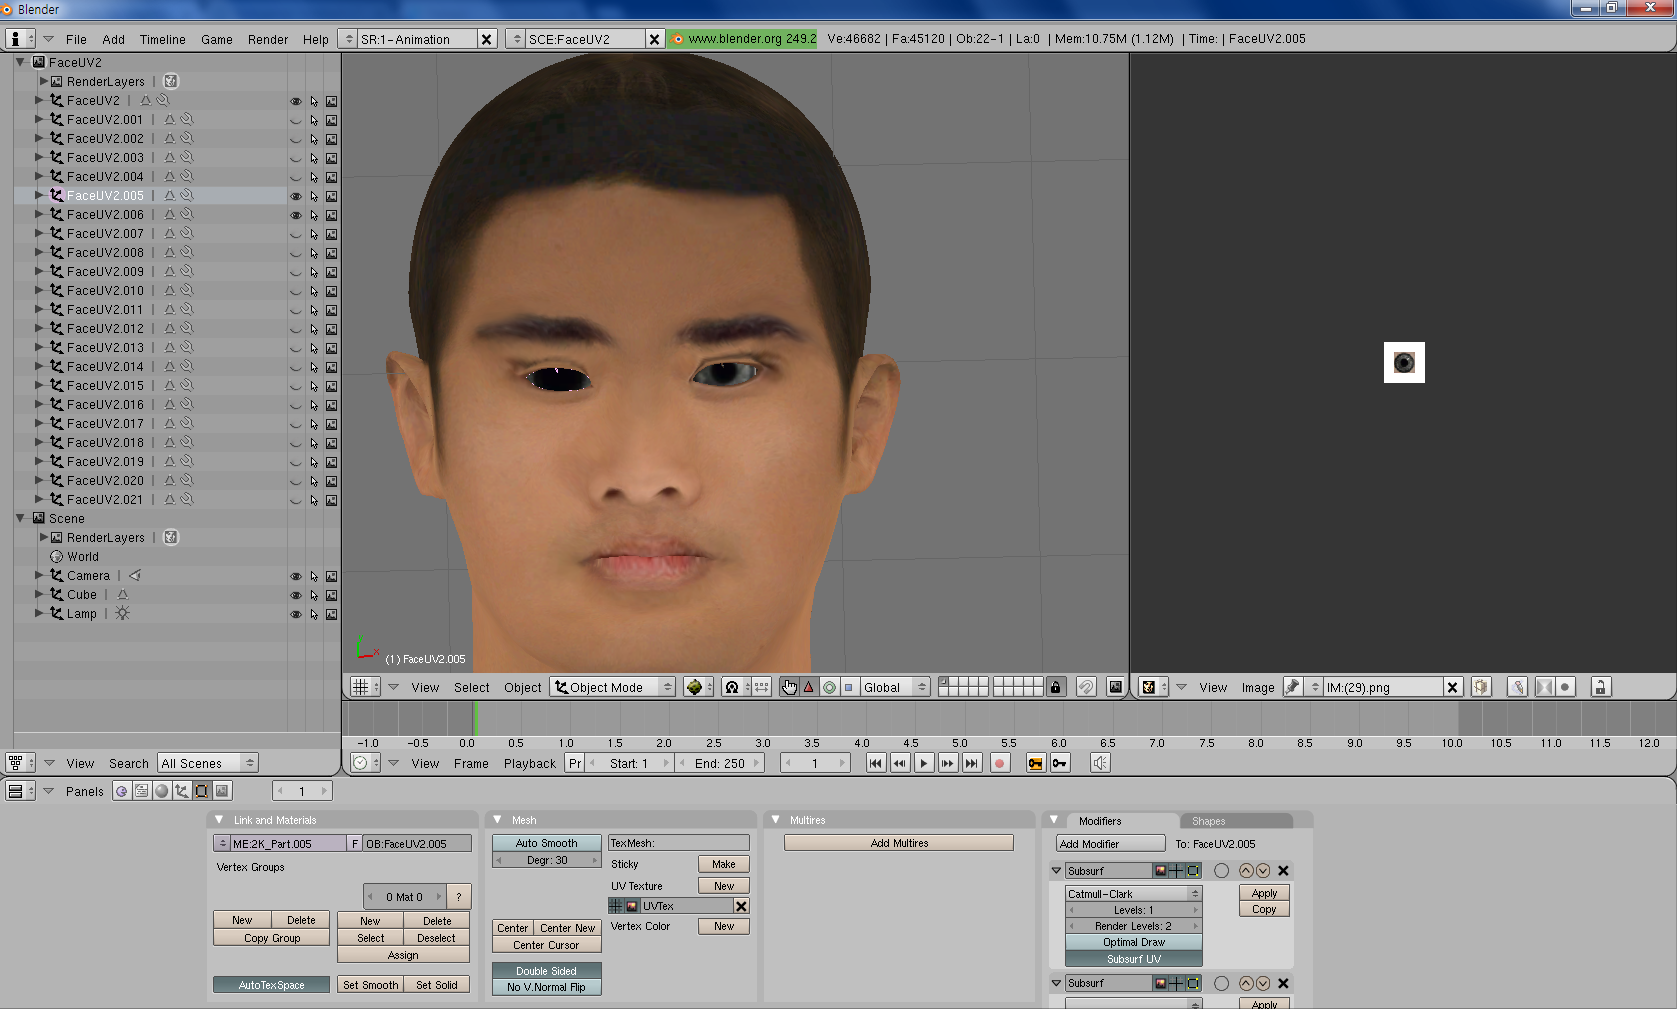
Task: Toggle visibility eye of FaceUV2.006
Action: tap(295, 215)
